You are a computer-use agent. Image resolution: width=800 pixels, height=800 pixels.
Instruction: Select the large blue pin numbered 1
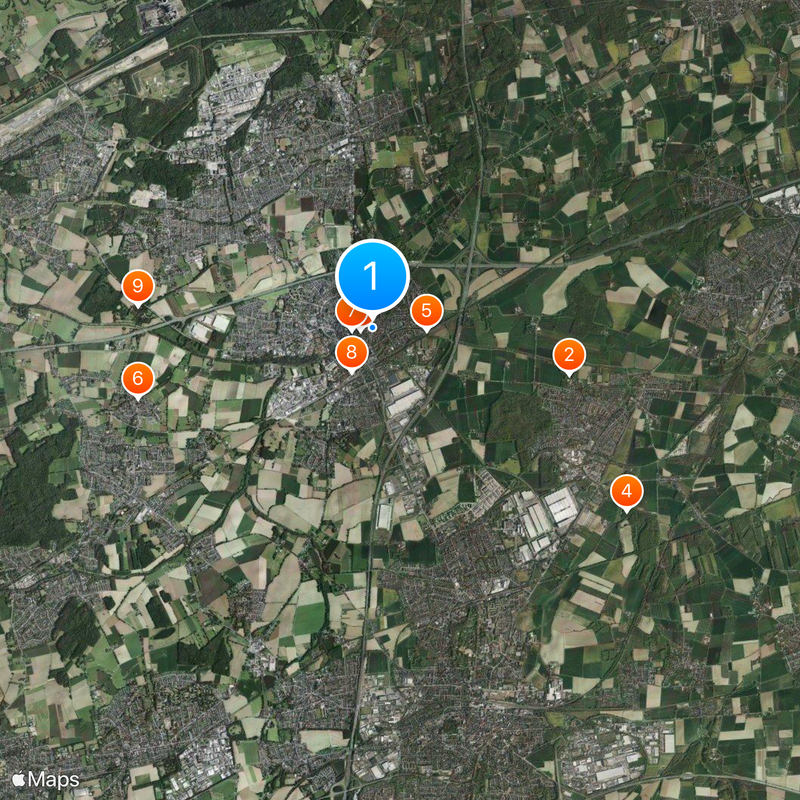point(372,276)
